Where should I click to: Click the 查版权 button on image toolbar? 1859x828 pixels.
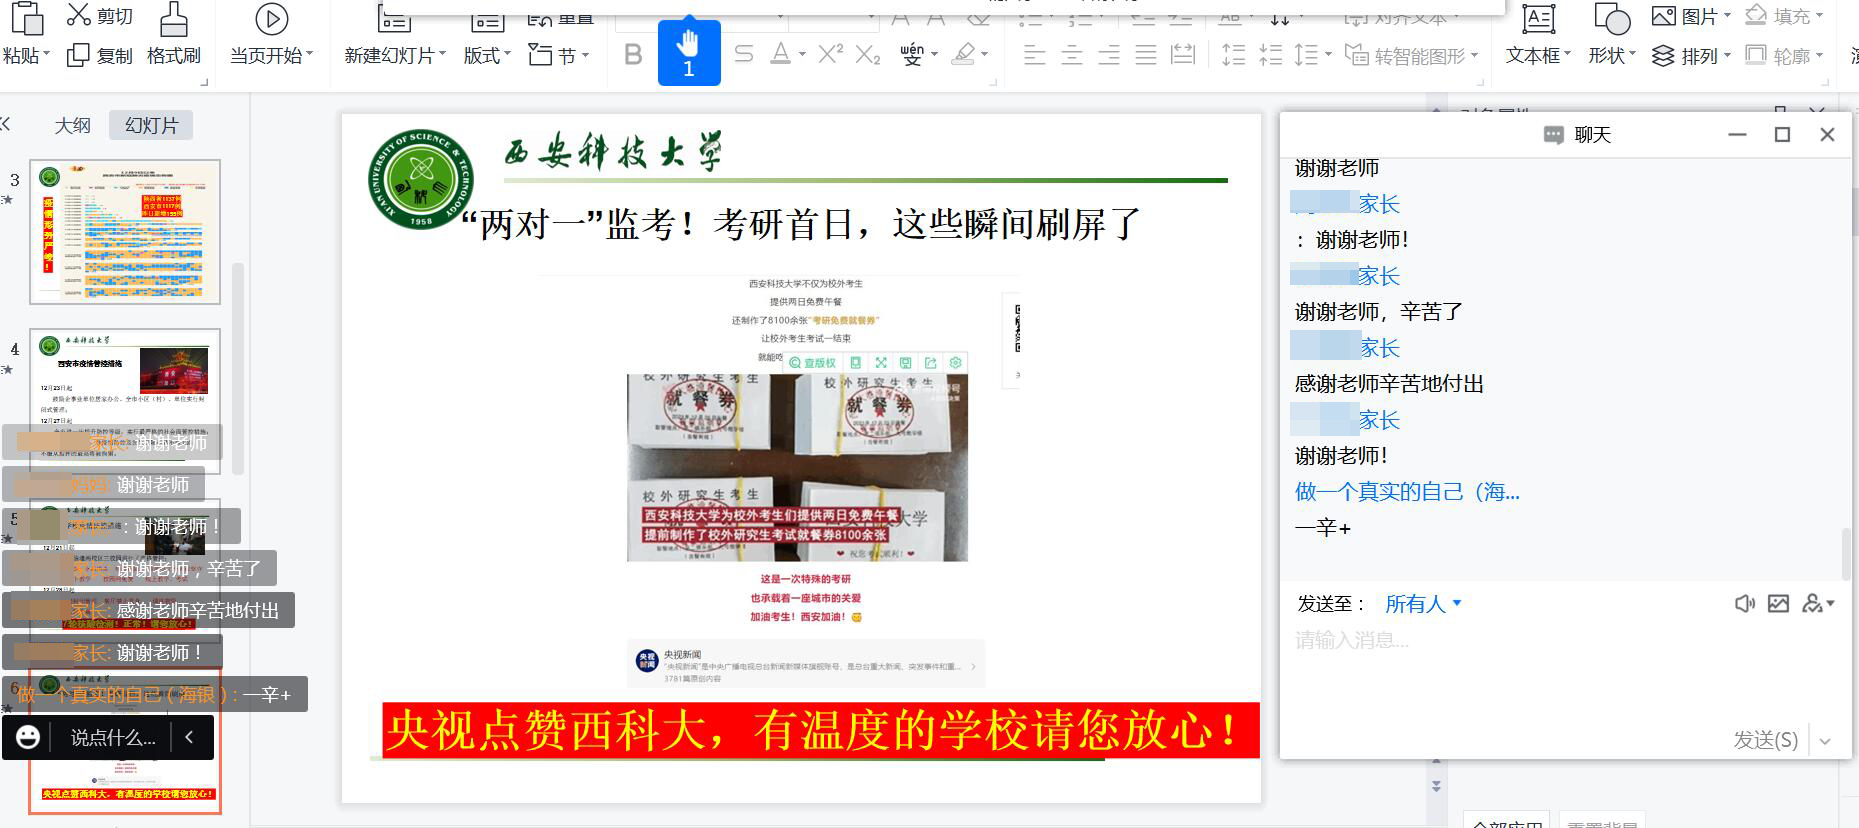[x=812, y=362]
